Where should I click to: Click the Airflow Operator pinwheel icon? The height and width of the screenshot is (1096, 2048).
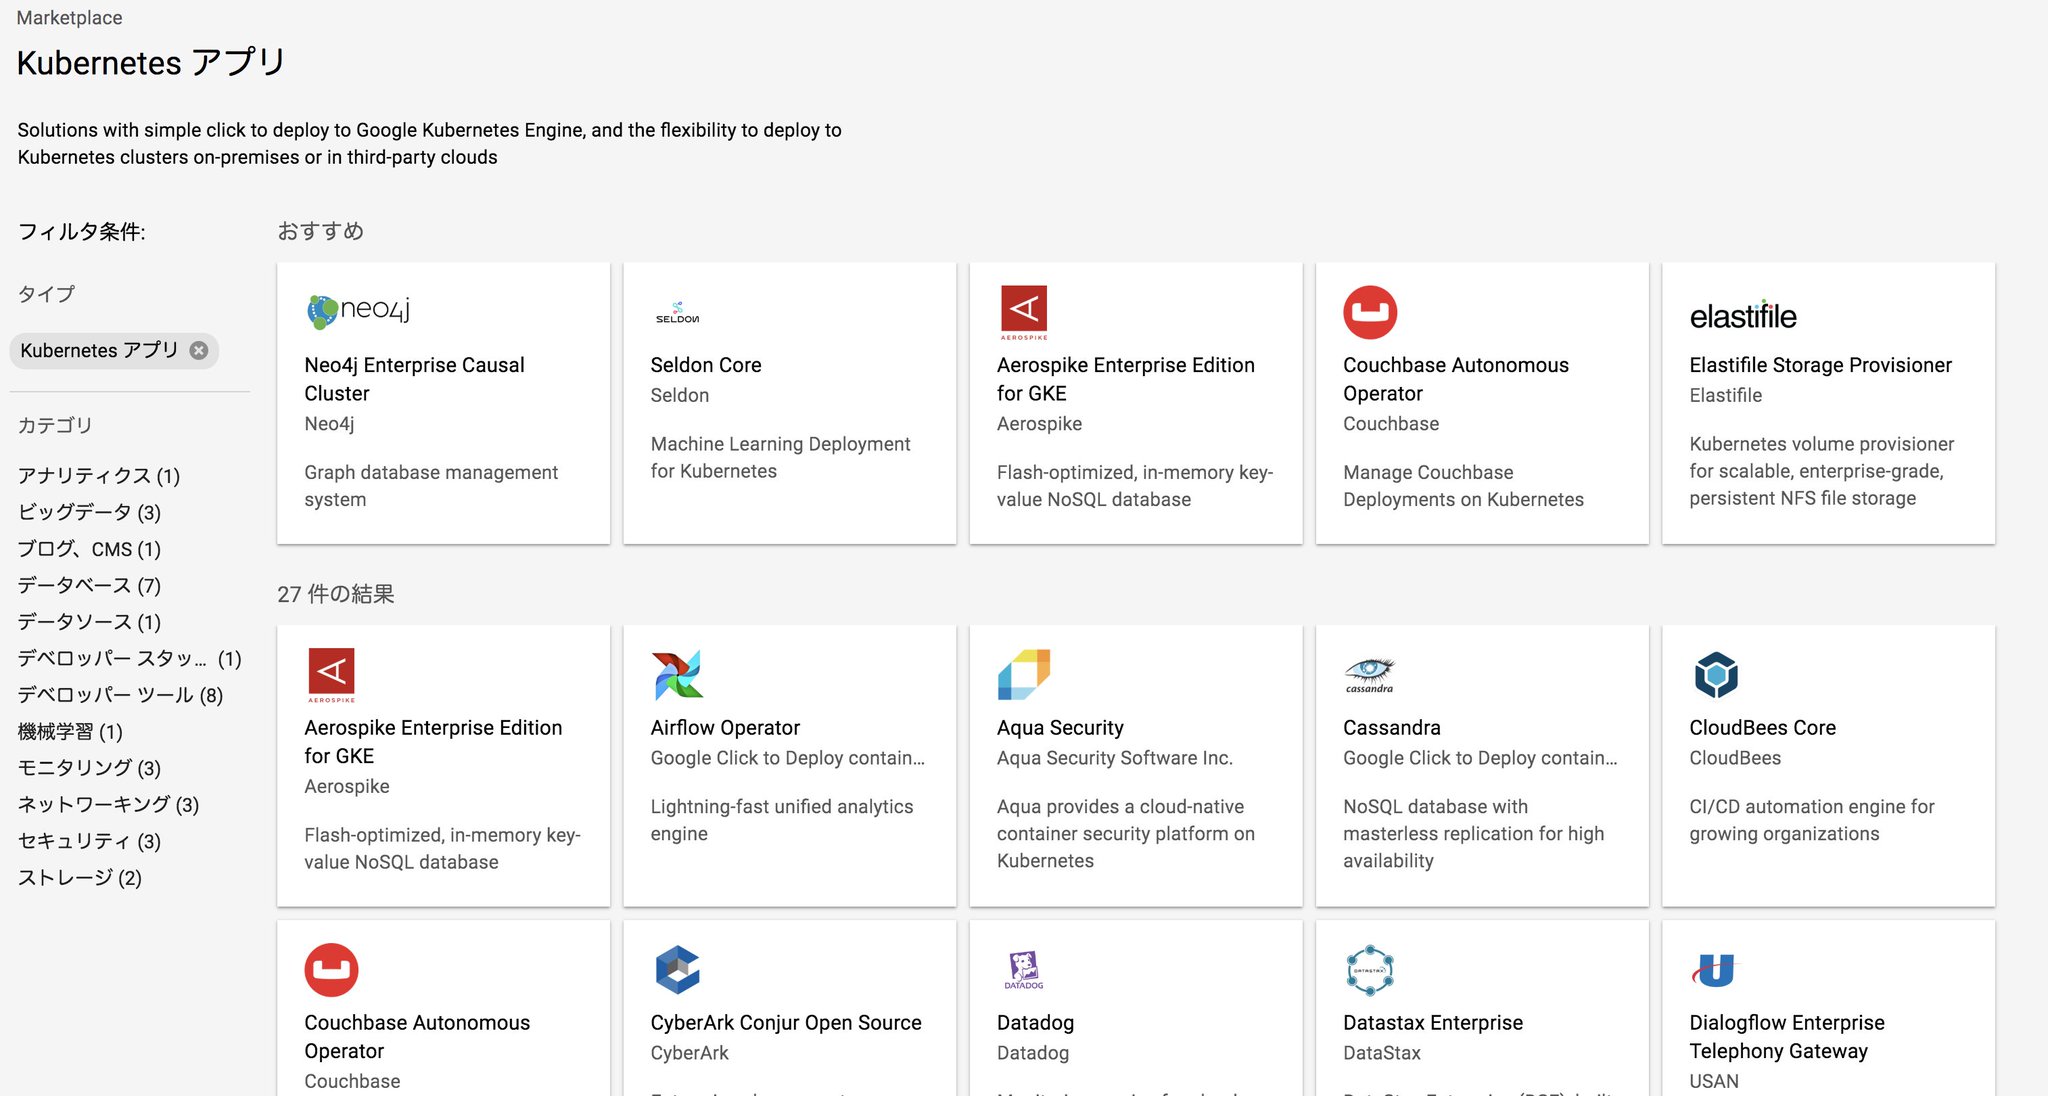[x=677, y=675]
